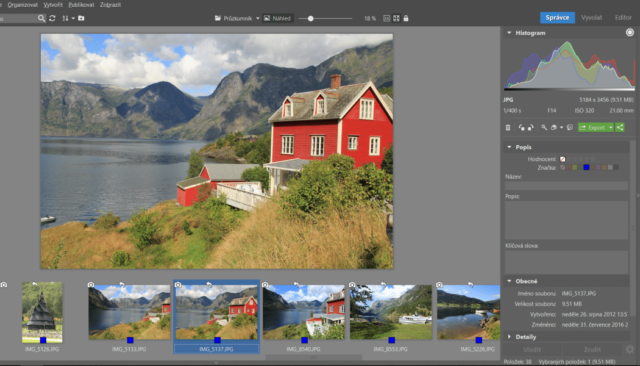Toggle the histogram overexposure circle button
640x366 pixels.
pyautogui.click(x=630, y=33)
